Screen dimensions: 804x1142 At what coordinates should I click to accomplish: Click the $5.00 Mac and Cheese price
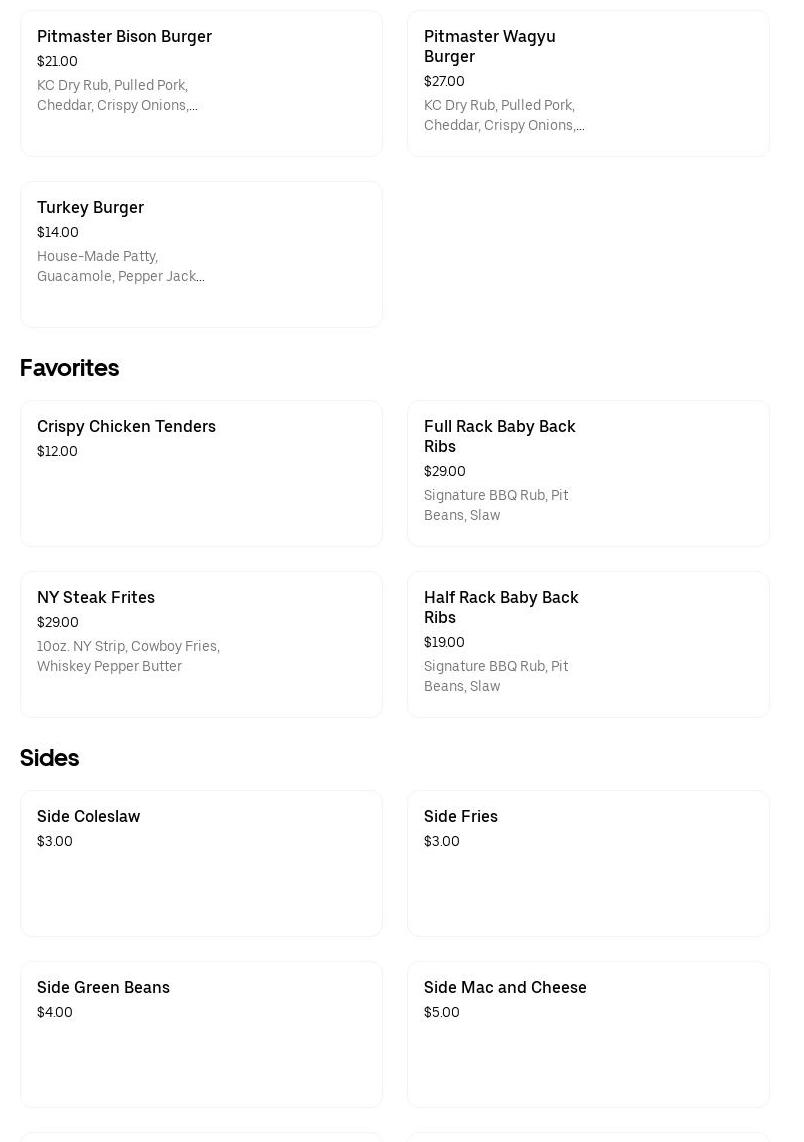point(442,1013)
